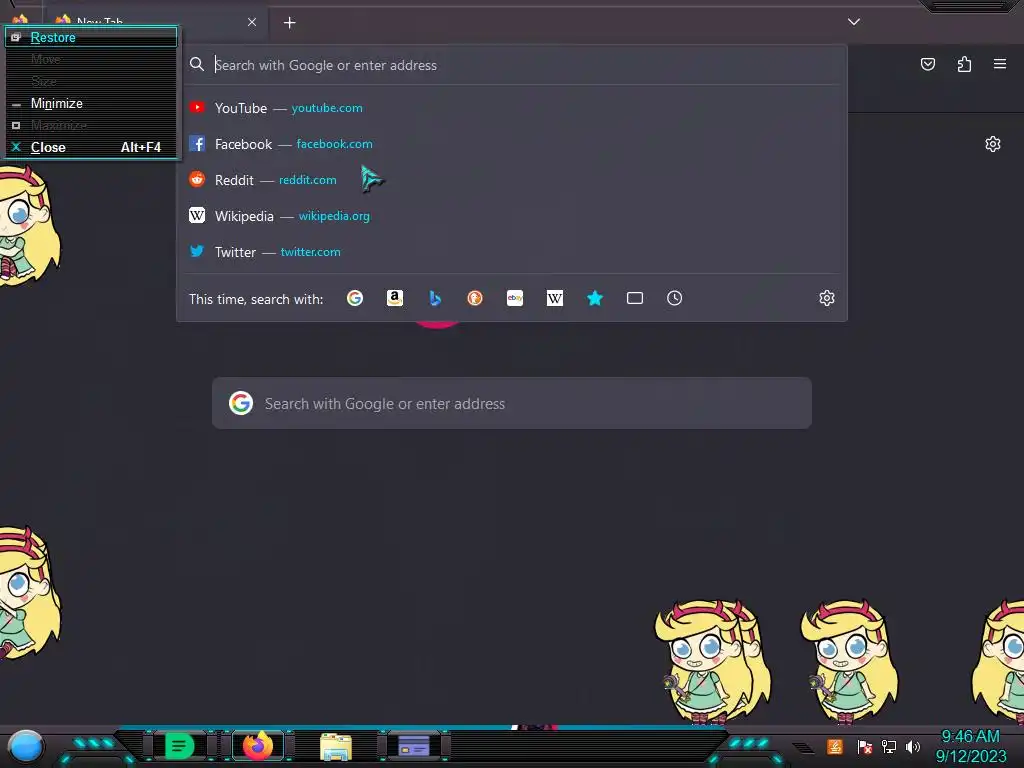The height and width of the screenshot is (768, 1024).
Task: Choose Minimize in the window system menu
Action: 91,103
